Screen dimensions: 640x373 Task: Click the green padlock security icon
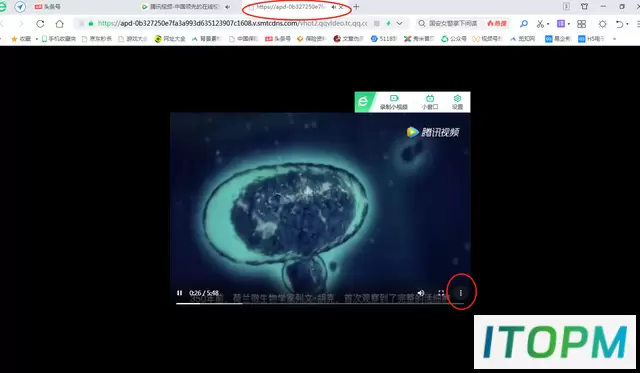point(91,23)
